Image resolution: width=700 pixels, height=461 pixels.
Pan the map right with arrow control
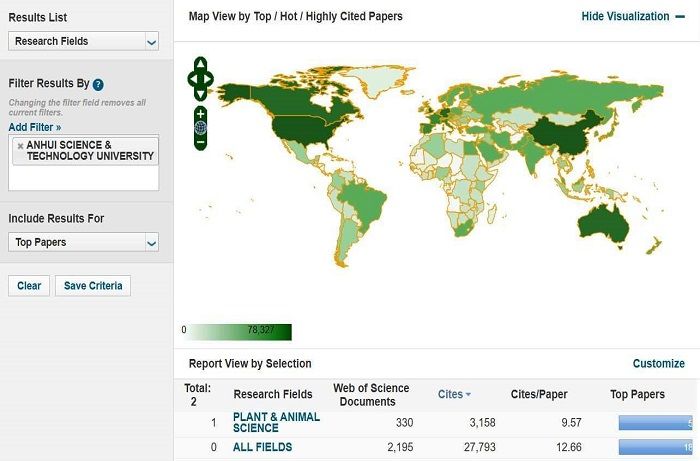tap(208, 78)
